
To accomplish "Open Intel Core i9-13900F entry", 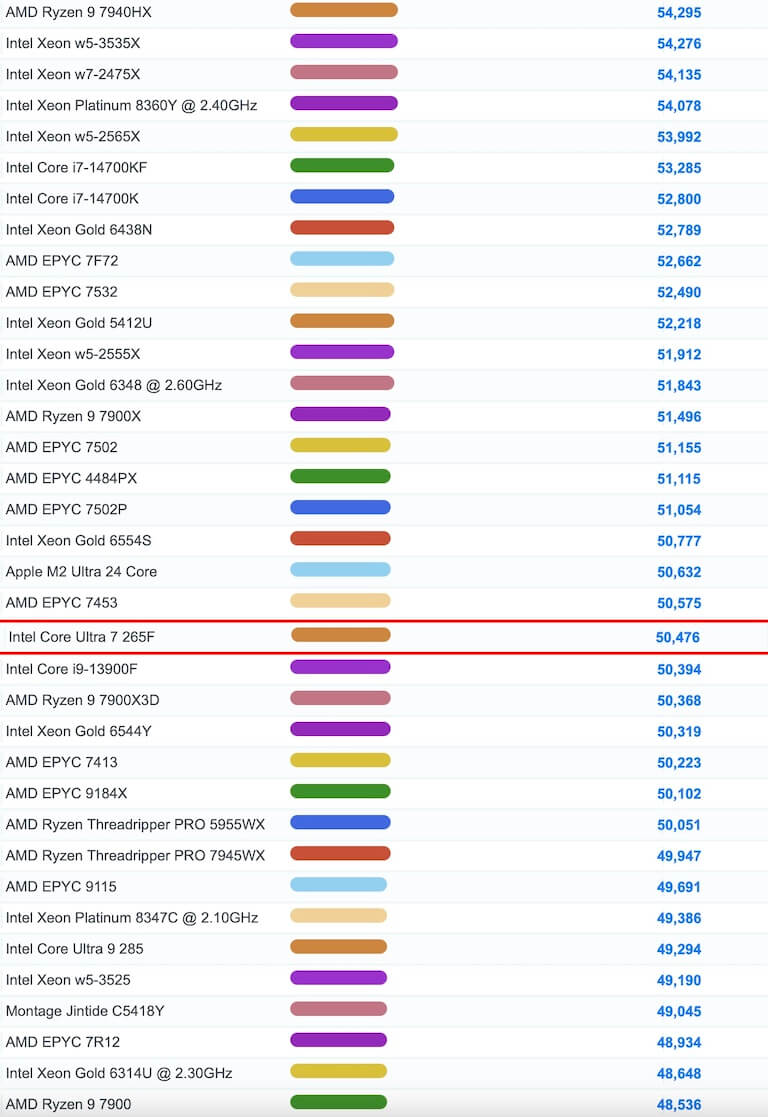I will (x=71, y=669).
